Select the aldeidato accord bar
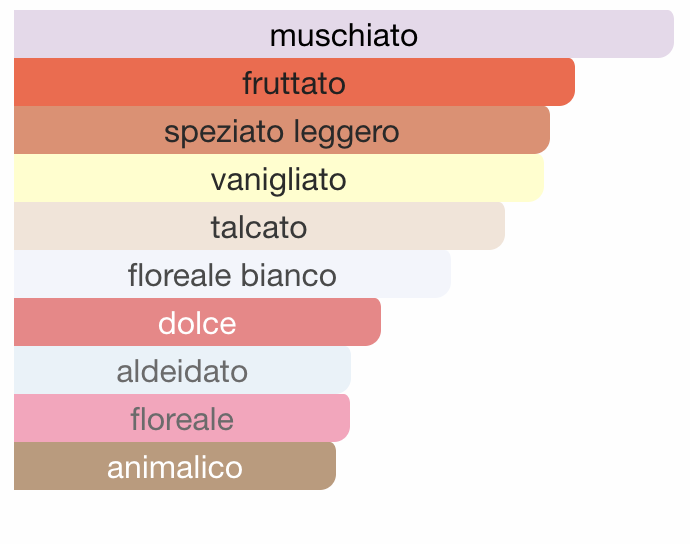This screenshot has width=690, height=544. (182, 370)
